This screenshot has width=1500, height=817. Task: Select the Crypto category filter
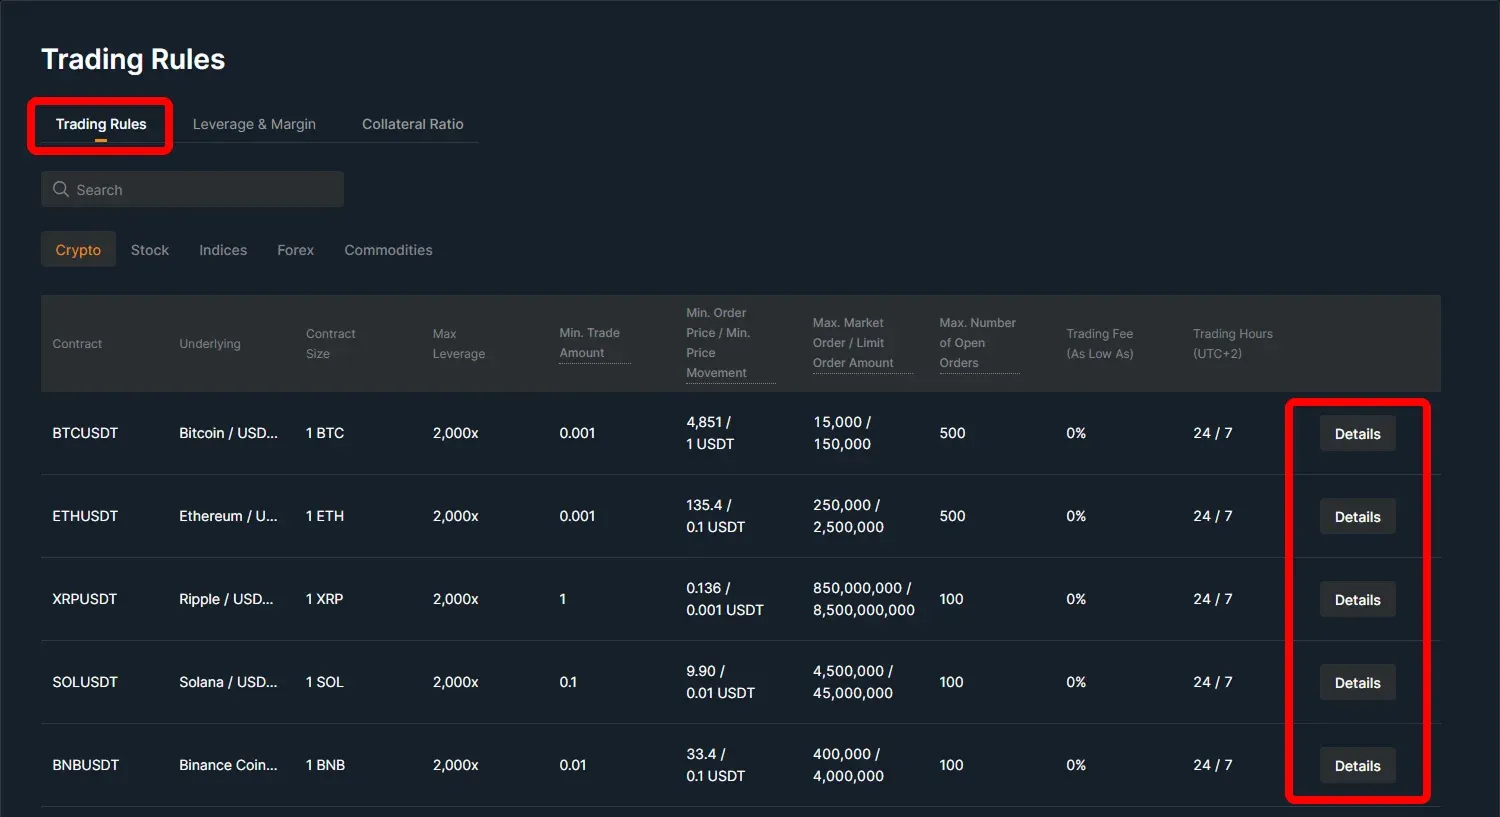[x=78, y=250]
